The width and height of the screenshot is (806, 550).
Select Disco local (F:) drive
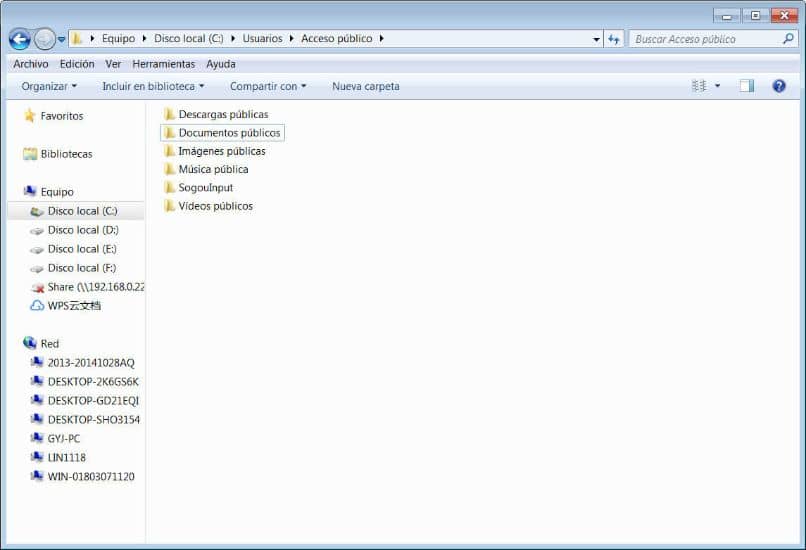74,268
